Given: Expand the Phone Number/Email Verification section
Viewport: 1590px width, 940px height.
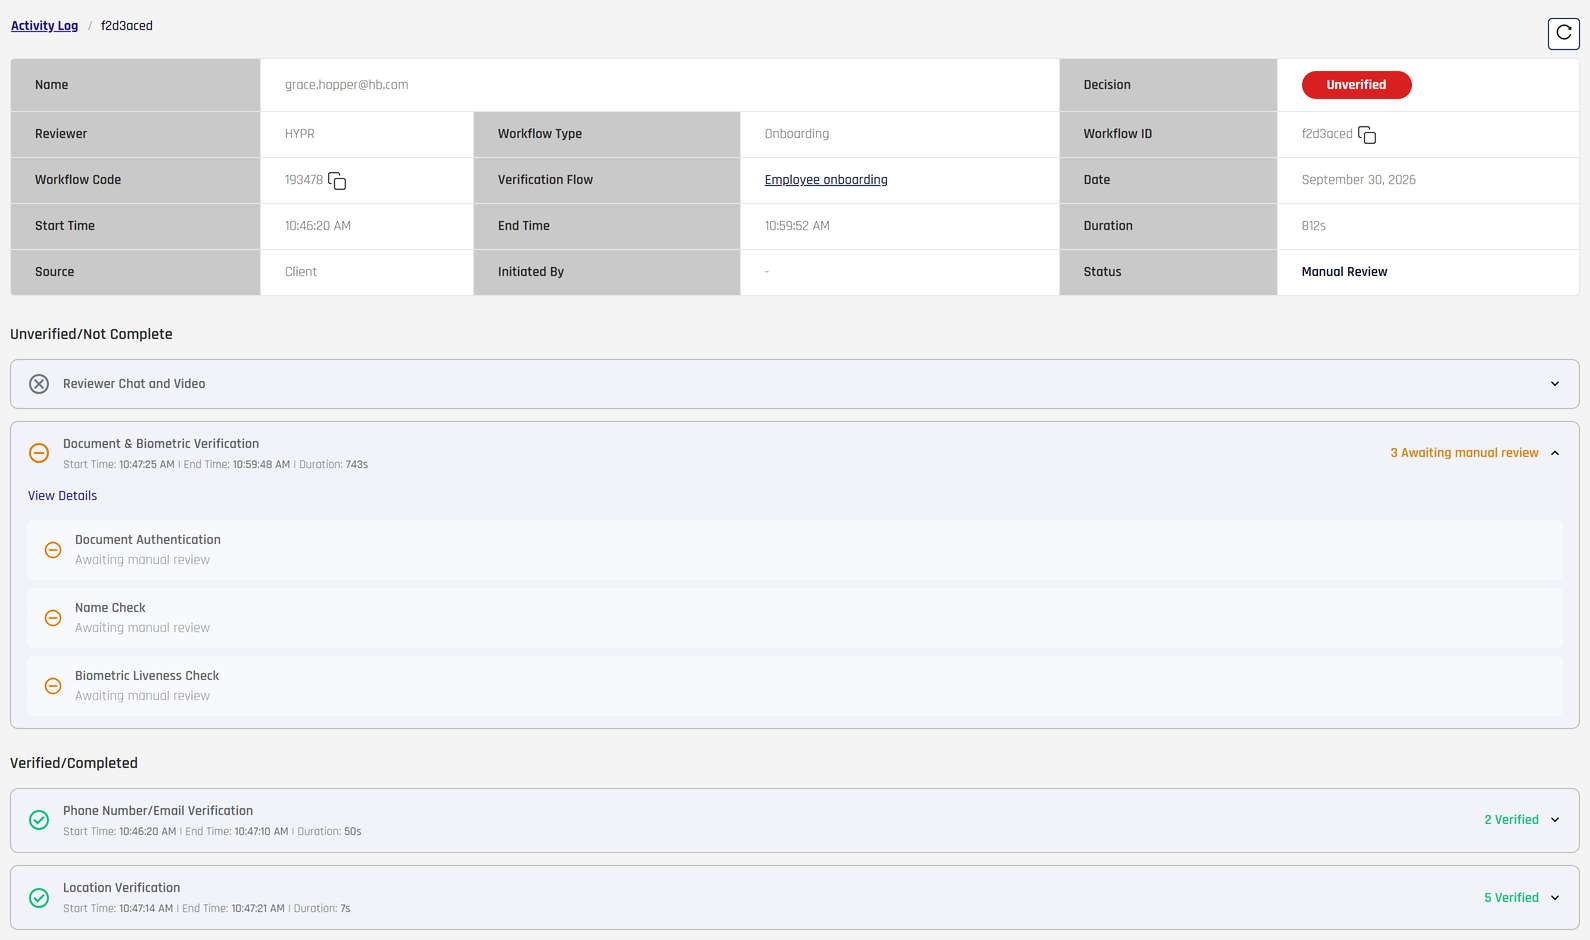Looking at the screenshot, I should (1555, 820).
